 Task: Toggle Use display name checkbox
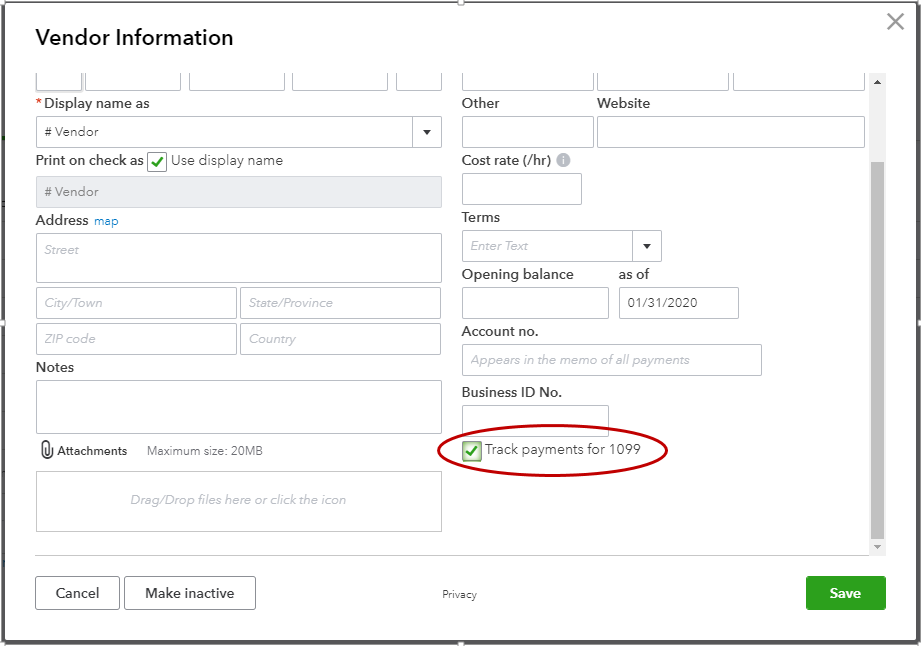[x=157, y=162]
